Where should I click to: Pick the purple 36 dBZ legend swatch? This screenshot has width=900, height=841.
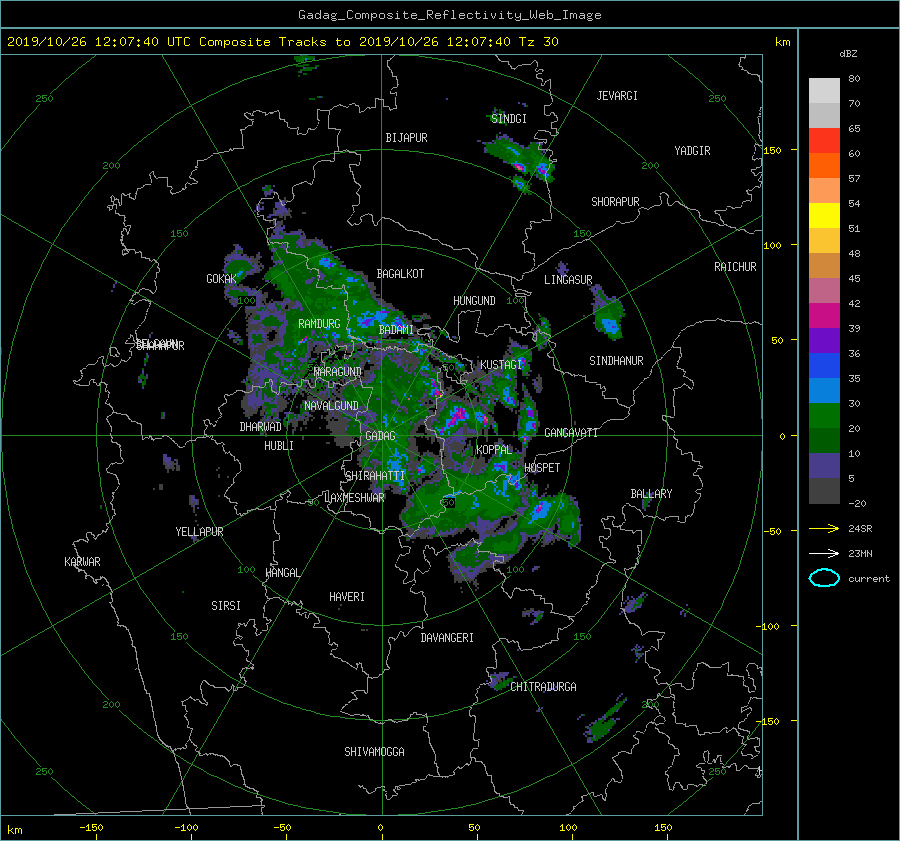pos(824,341)
